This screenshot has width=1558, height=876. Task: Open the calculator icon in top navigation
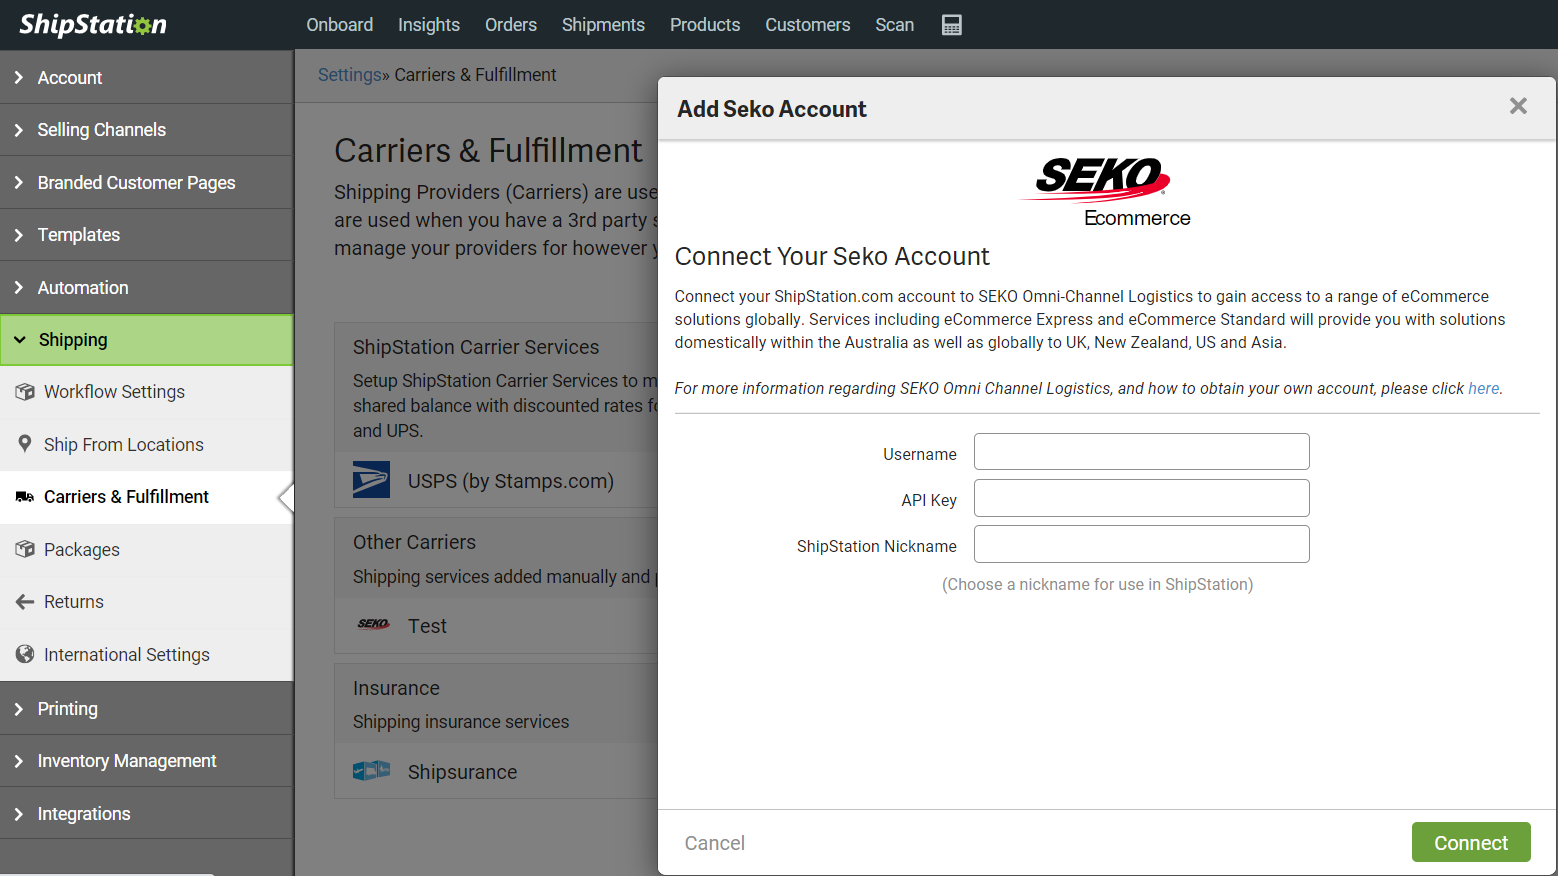[951, 25]
